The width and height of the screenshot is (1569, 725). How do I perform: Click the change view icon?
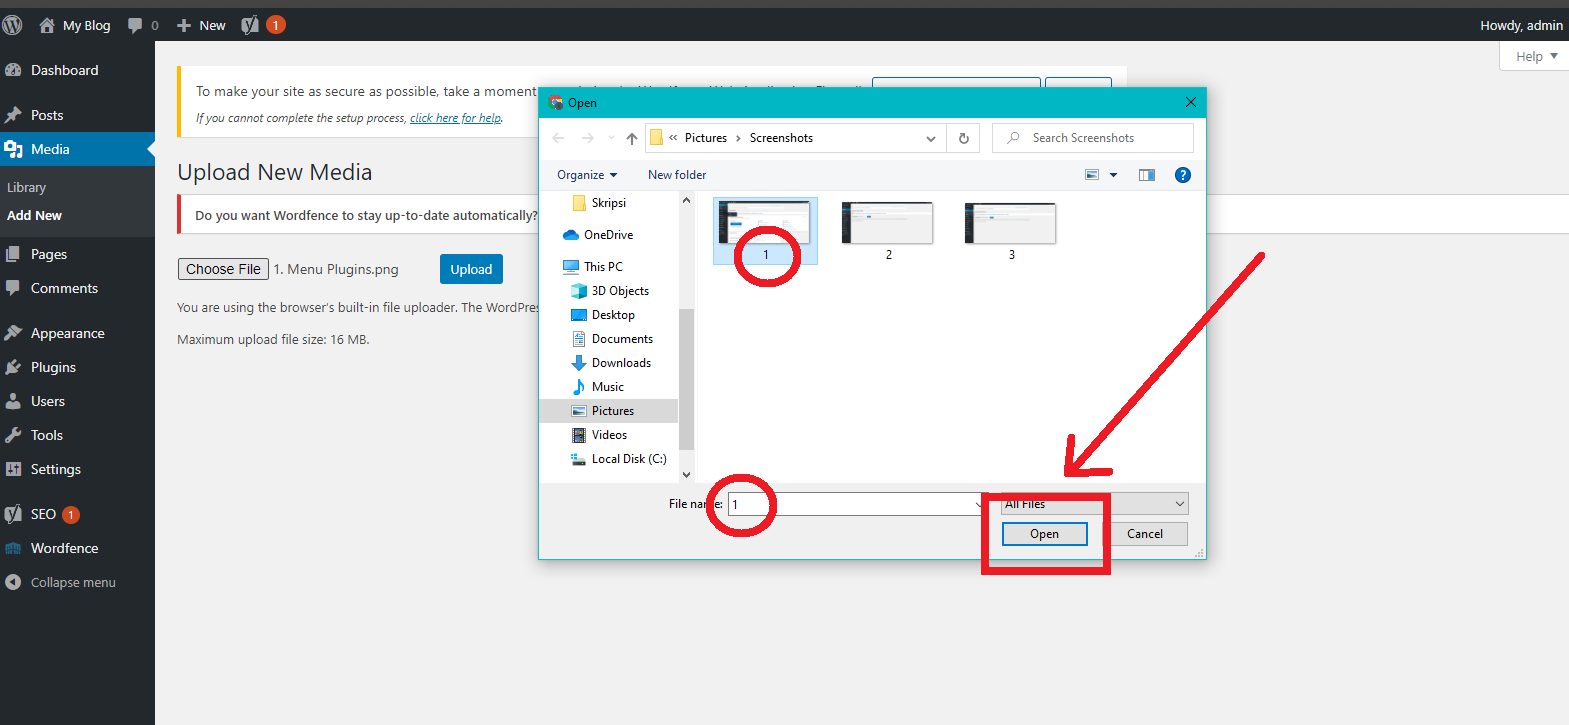point(1092,175)
